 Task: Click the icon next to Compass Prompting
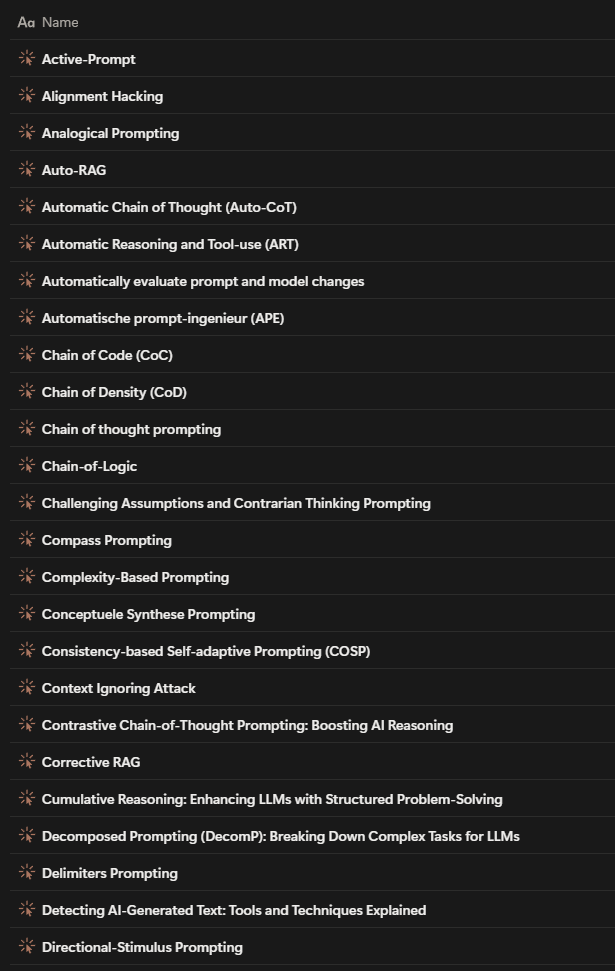click(x=27, y=540)
